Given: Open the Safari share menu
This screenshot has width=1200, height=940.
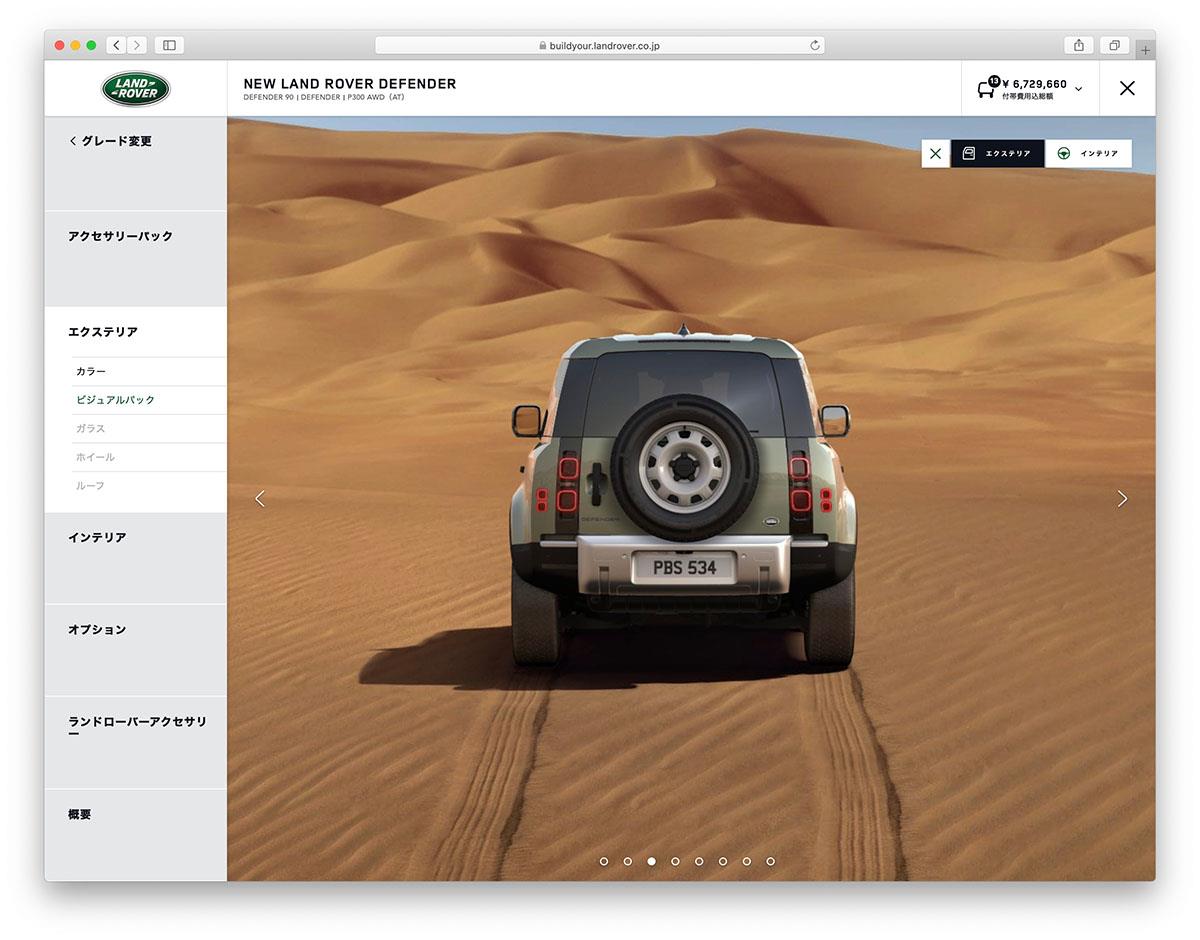Looking at the screenshot, I should click(x=1079, y=45).
